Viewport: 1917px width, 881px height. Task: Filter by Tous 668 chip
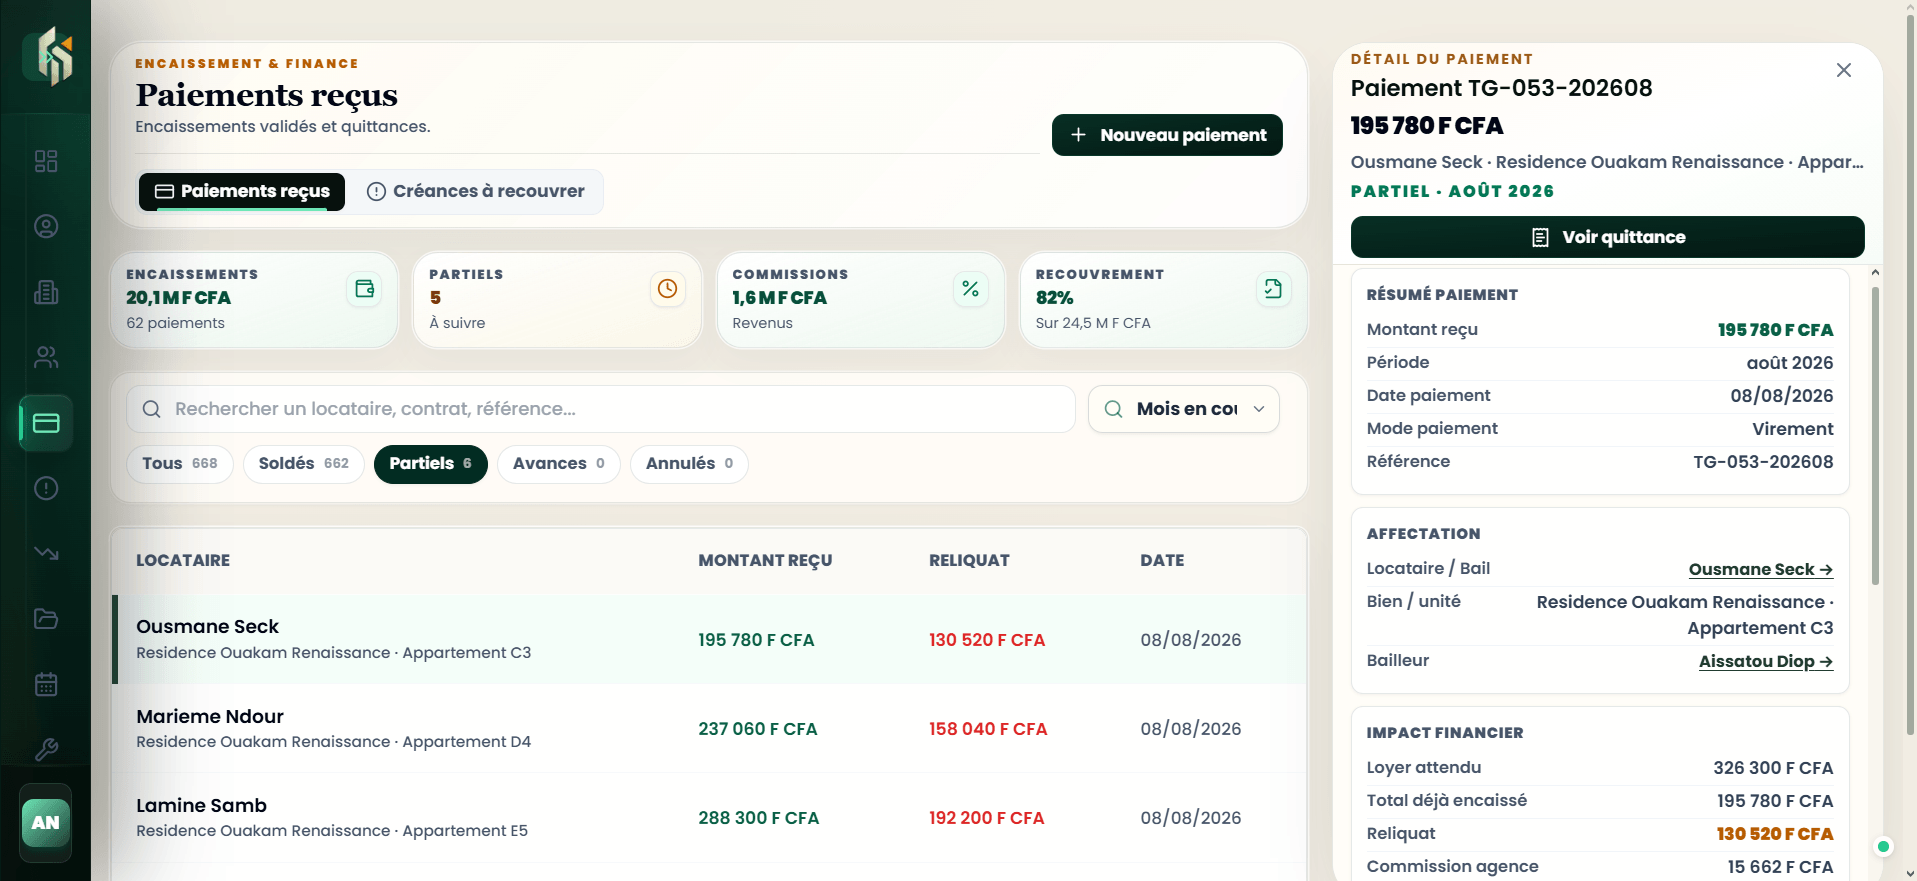(x=180, y=464)
